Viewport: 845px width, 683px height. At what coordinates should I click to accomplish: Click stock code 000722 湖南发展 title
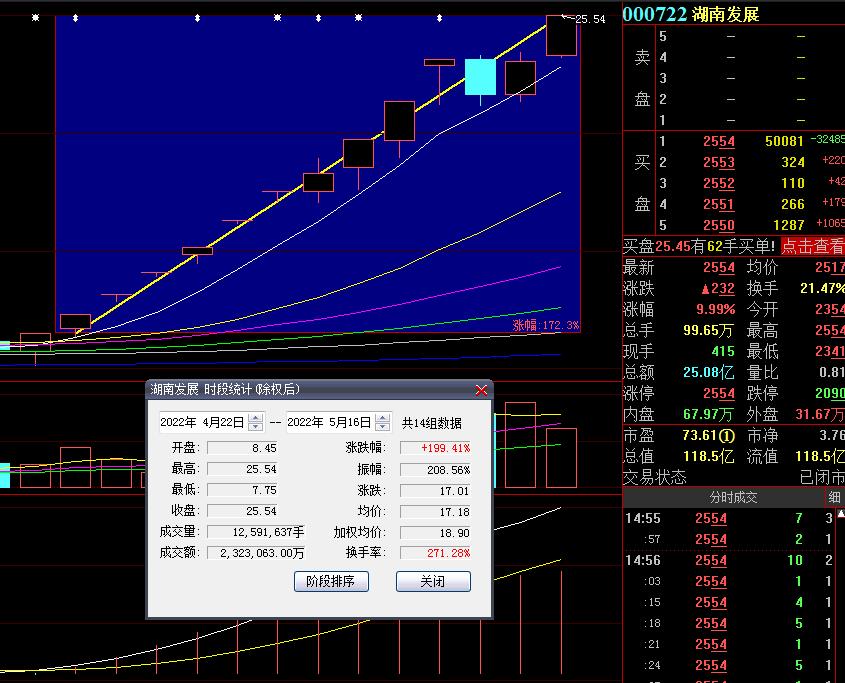(690, 13)
